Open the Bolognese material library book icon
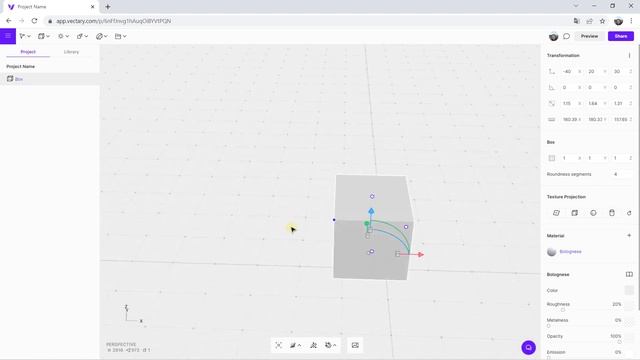This screenshot has height=360, width=640. coord(629,275)
